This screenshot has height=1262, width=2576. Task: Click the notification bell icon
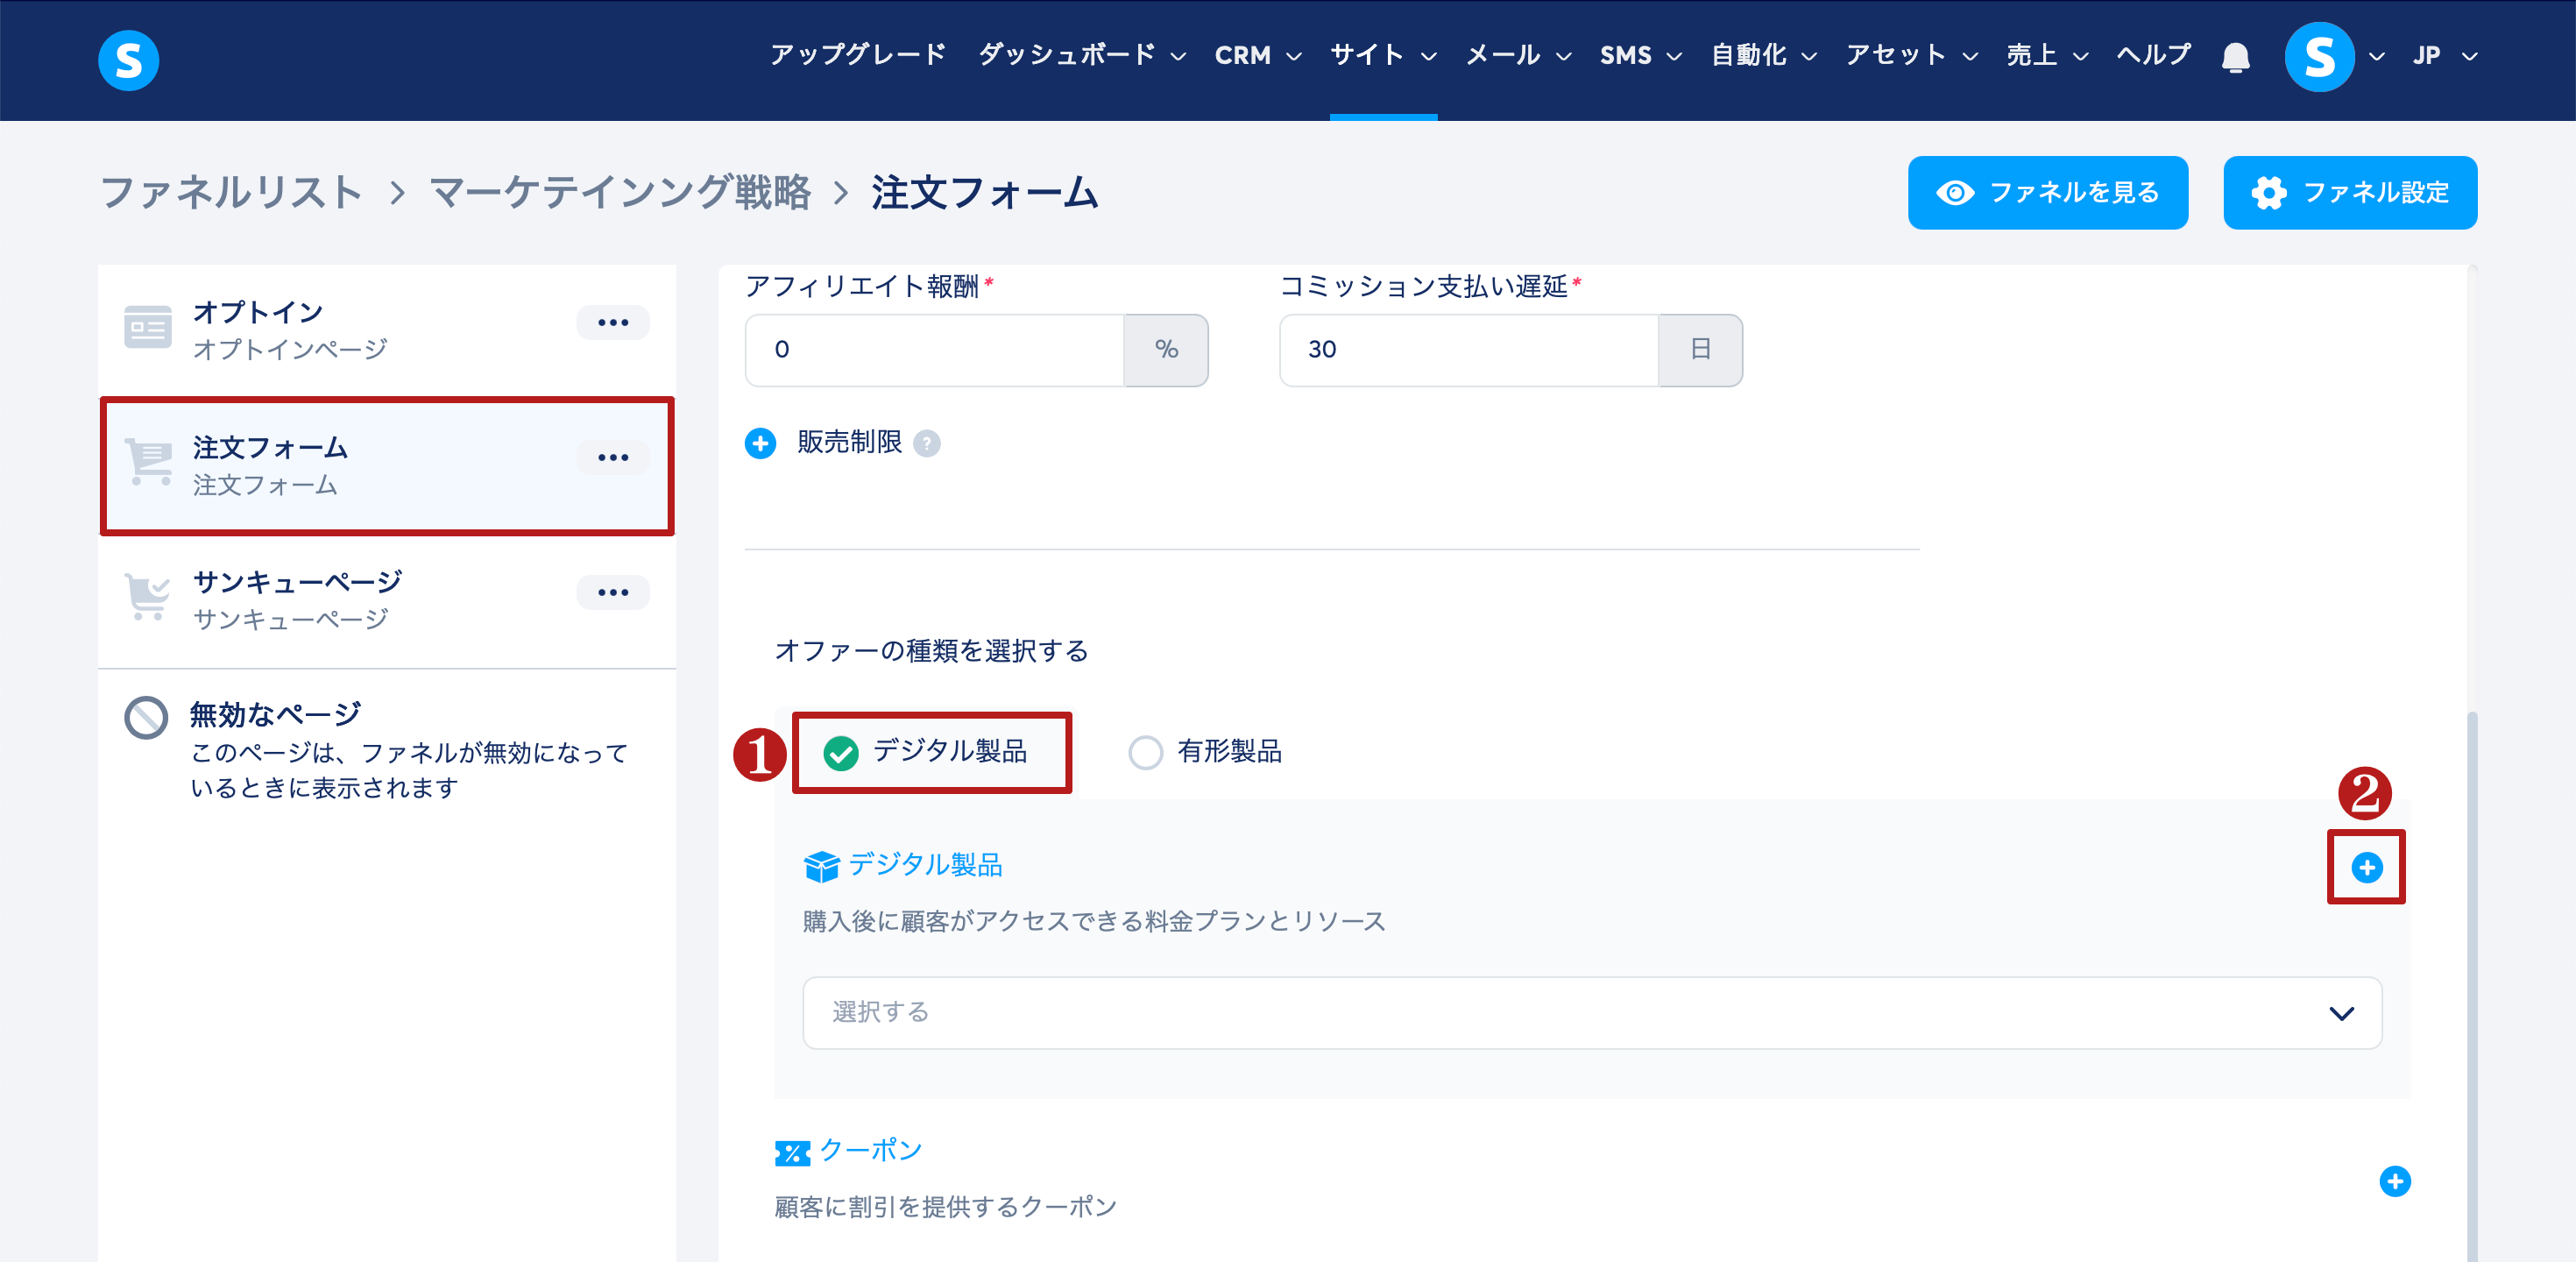2235,57
